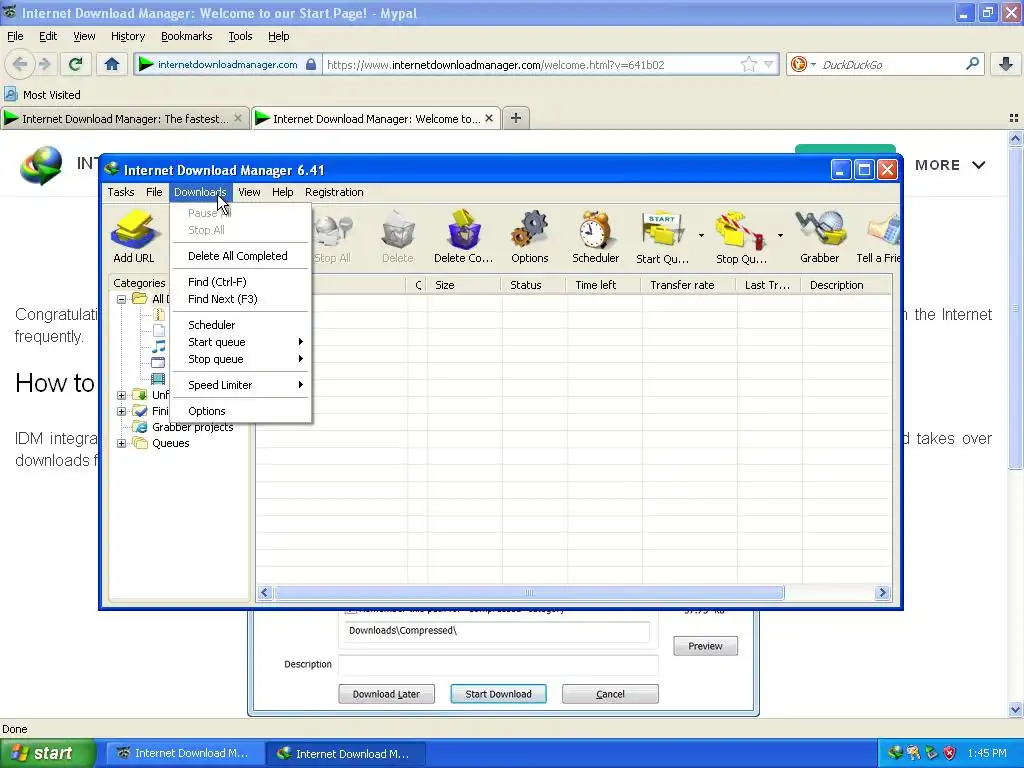
Task: Collapse the All Downloads tree node
Action: click(x=121, y=299)
